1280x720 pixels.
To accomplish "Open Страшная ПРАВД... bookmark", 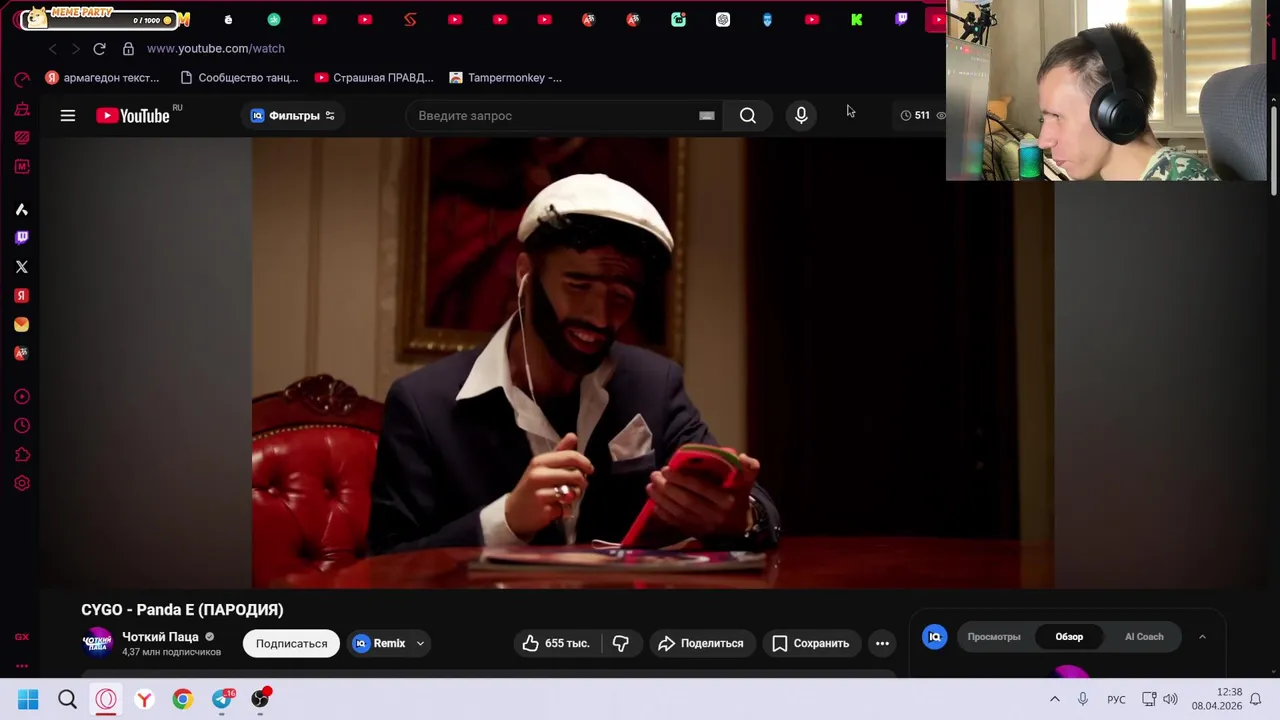I will (374, 78).
